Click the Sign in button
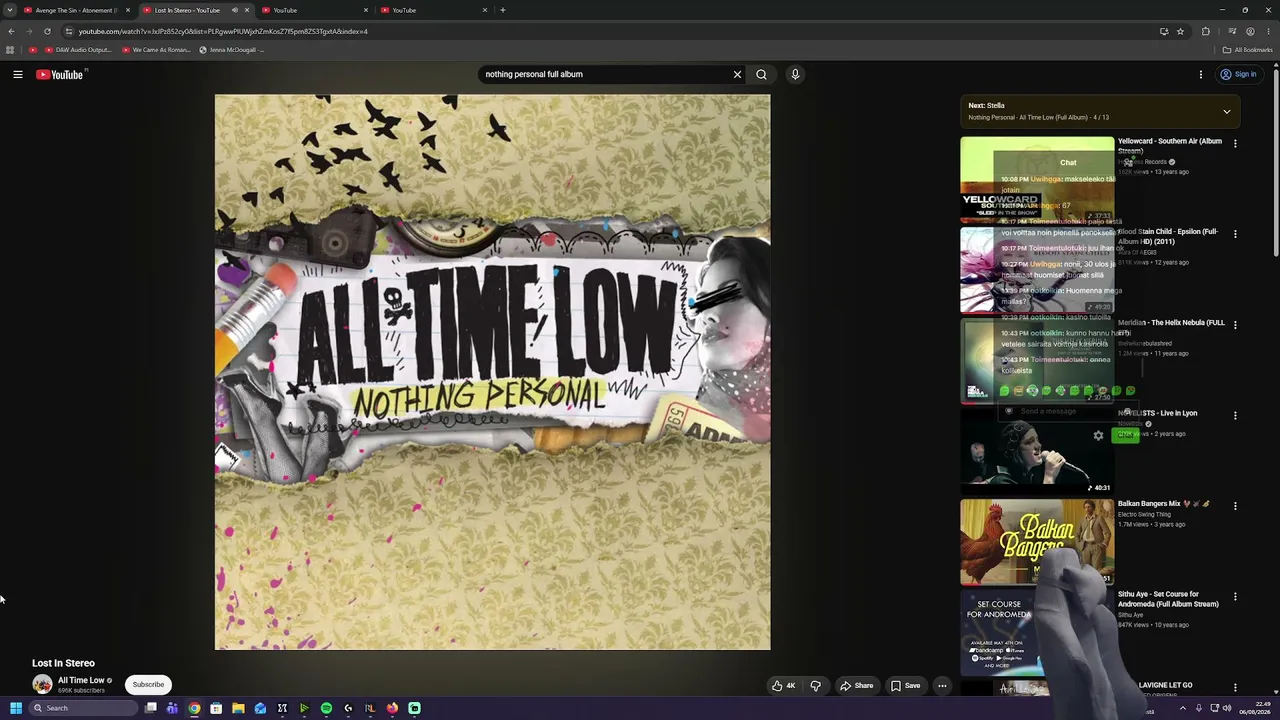 coord(1238,74)
